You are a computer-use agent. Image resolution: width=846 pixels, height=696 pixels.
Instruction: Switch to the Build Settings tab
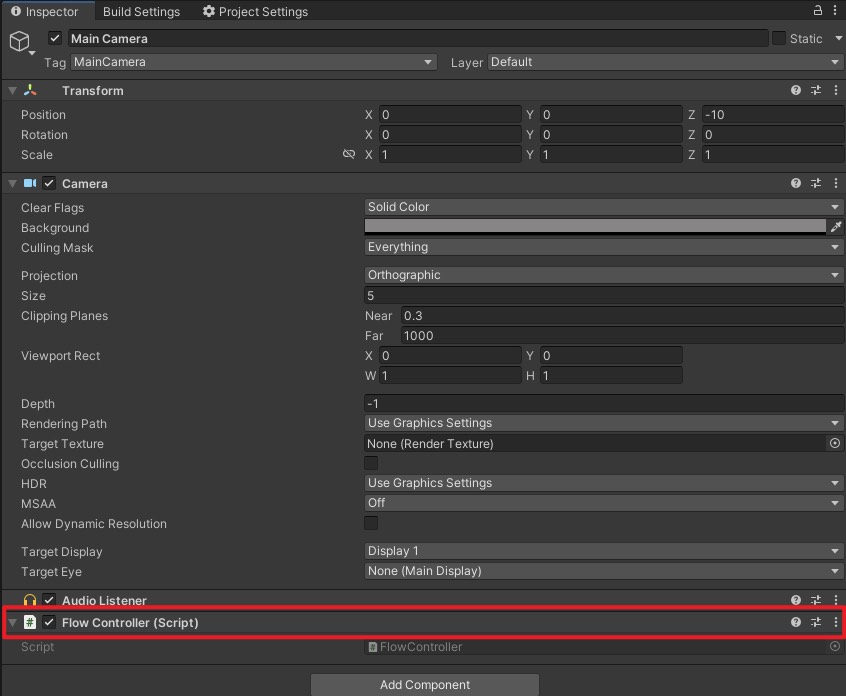click(141, 12)
